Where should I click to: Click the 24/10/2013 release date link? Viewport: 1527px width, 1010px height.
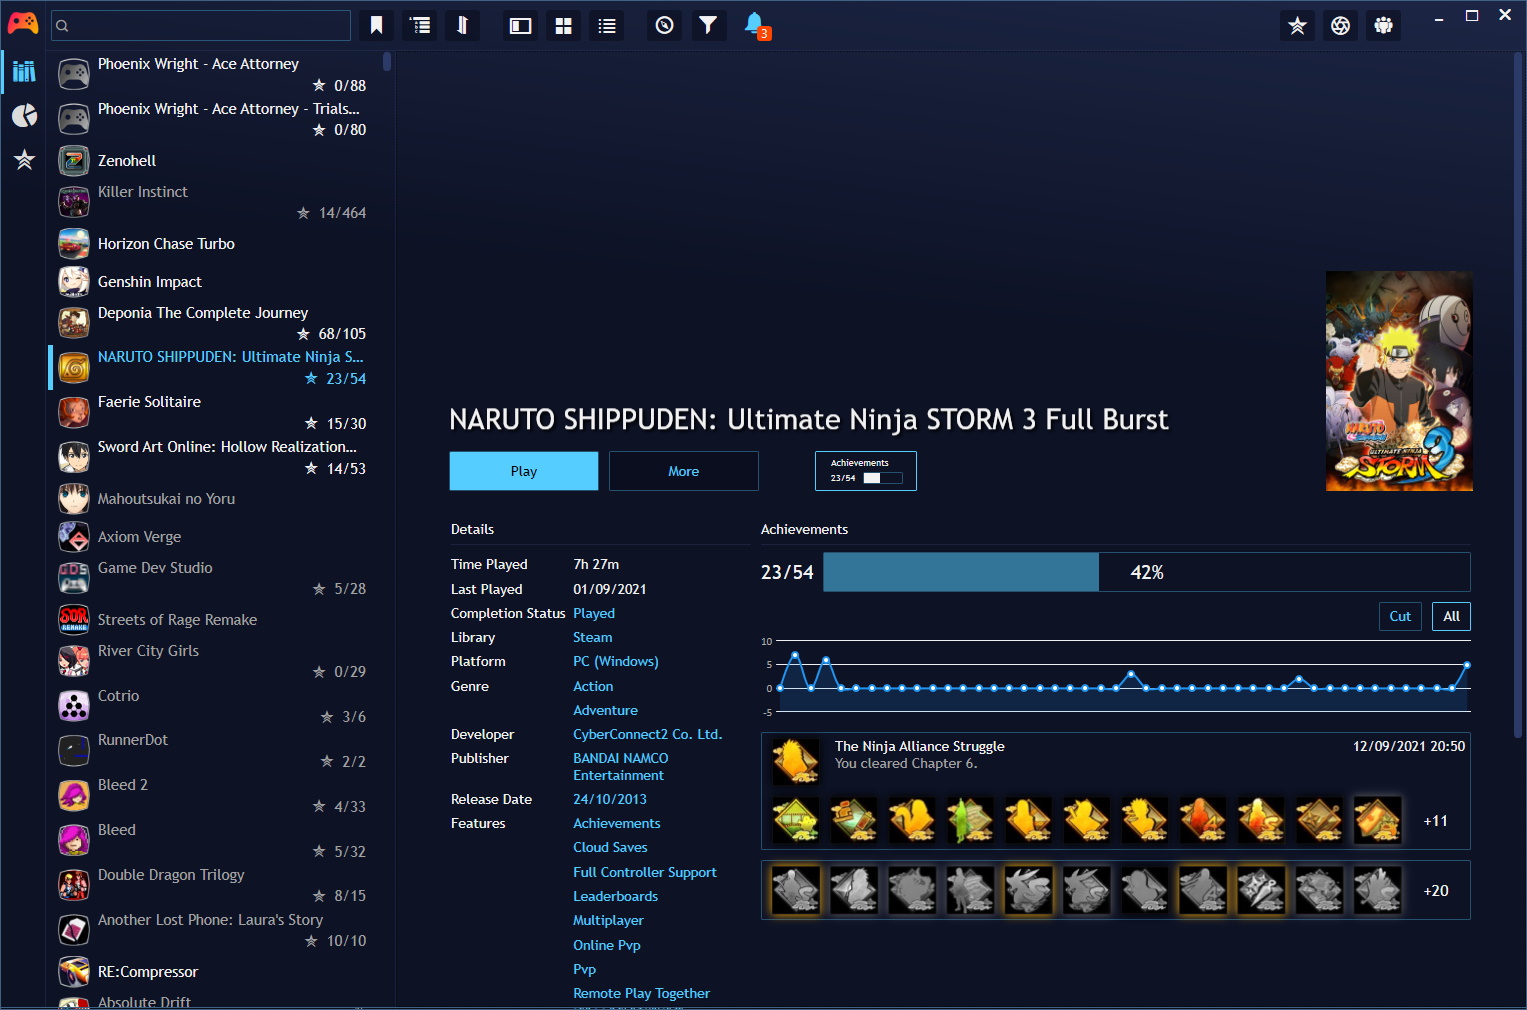[x=610, y=799]
